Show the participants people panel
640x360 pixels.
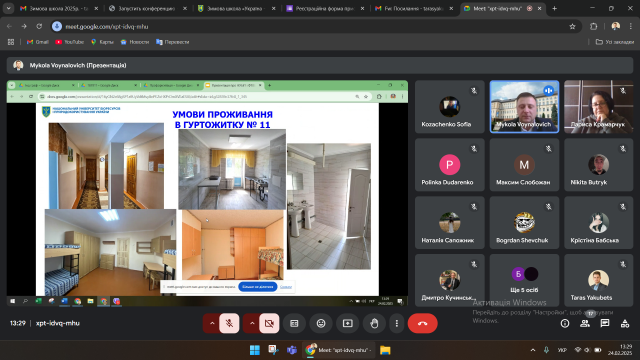(x=585, y=323)
